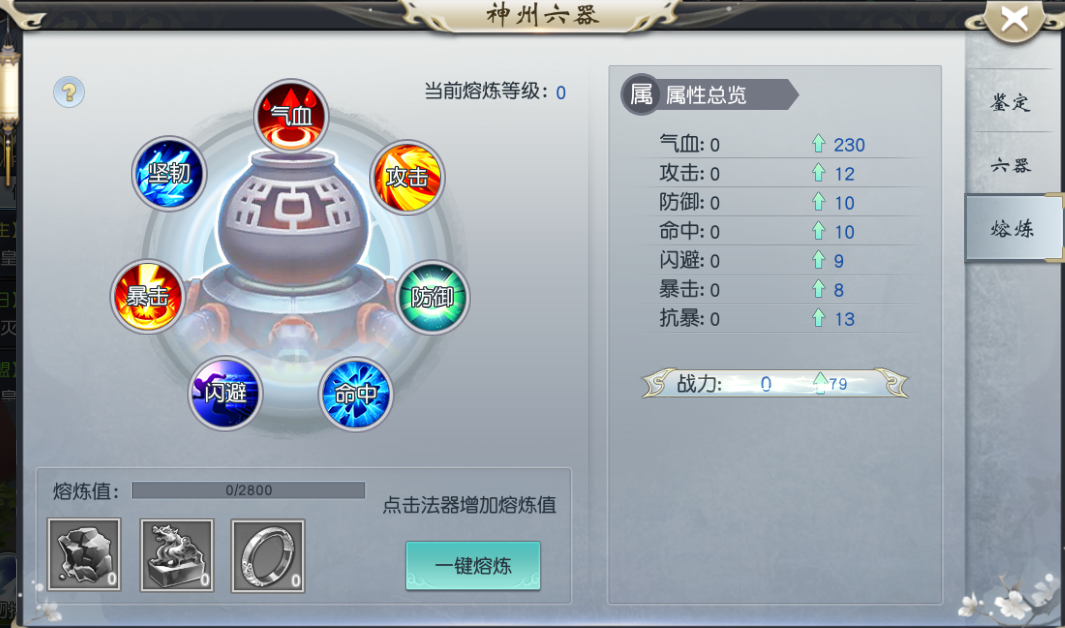Select the 闪避 attribute orb
This screenshot has height=628, width=1065.
click(225, 393)
